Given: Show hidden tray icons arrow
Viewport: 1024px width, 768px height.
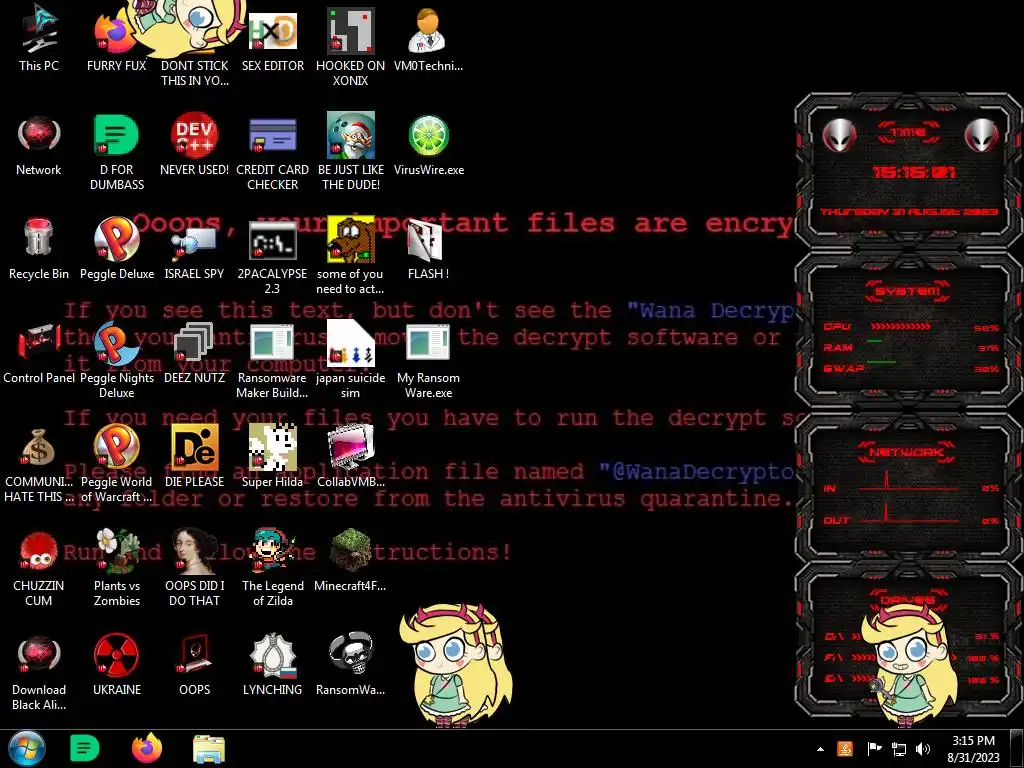Looking at the screenshot, I should [820, 749].
